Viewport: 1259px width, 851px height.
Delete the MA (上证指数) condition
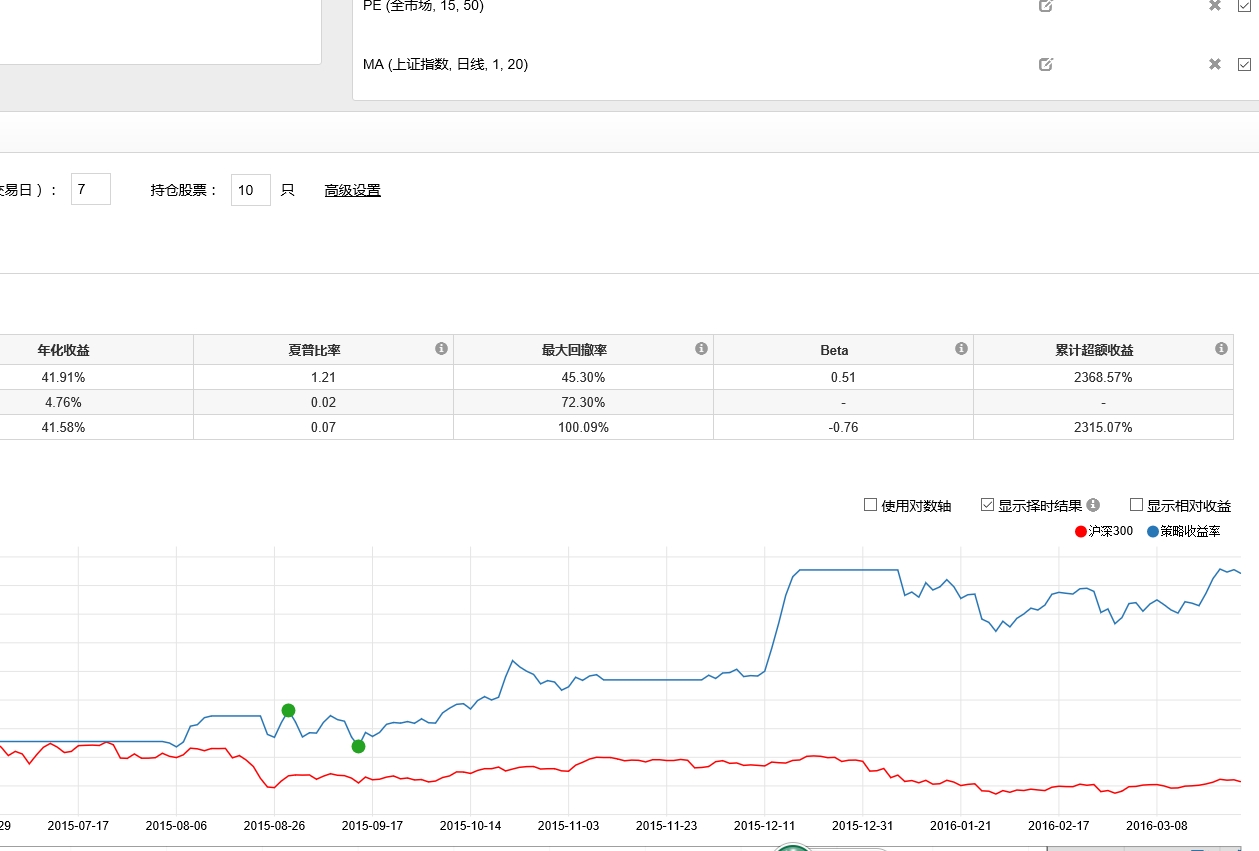(1215, 64)
